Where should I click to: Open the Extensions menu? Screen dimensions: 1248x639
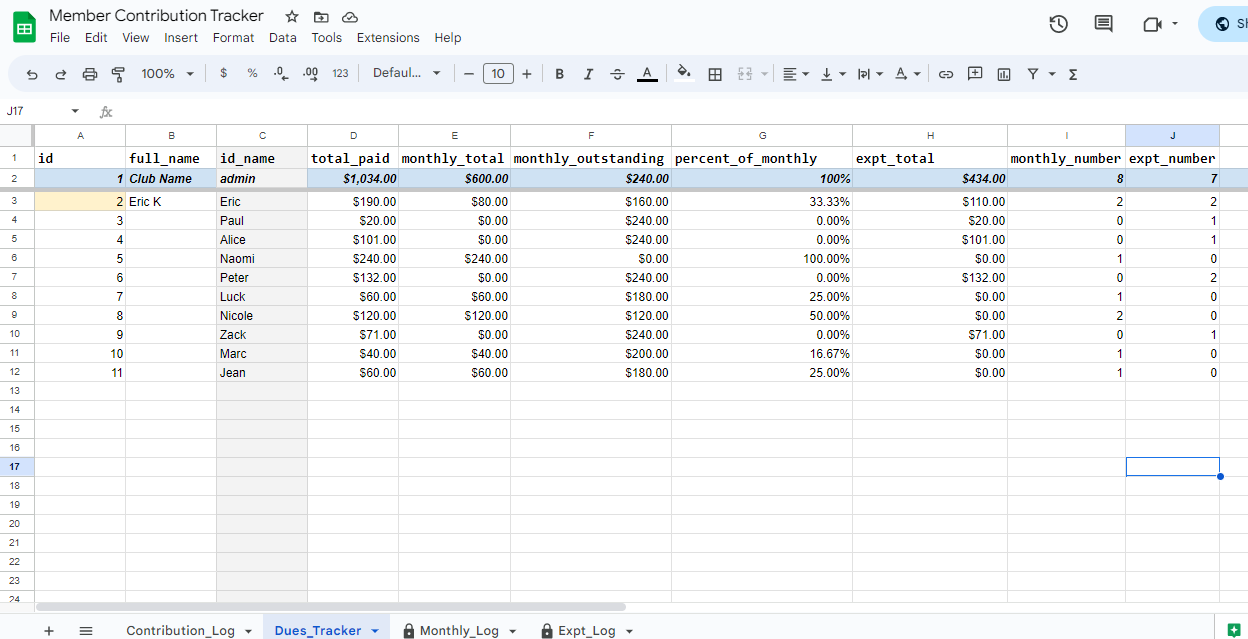click(x=388, y=38)
